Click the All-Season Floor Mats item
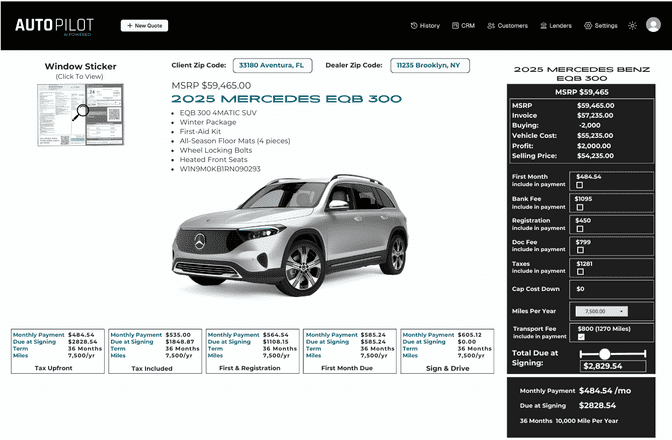Viewport: 672px width, 440px height. [x=235, y=141]
